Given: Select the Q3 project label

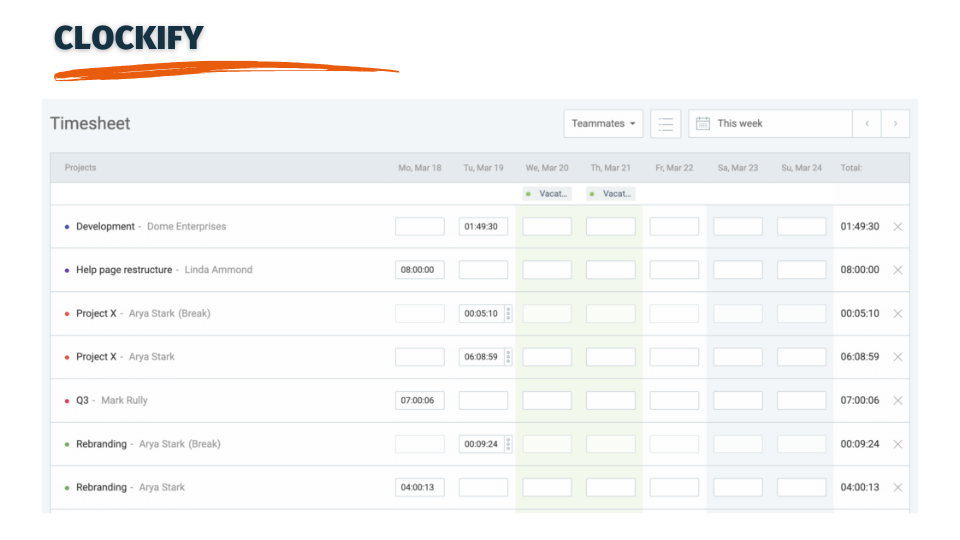Looking at the screenshot, I should click(83, 400).
